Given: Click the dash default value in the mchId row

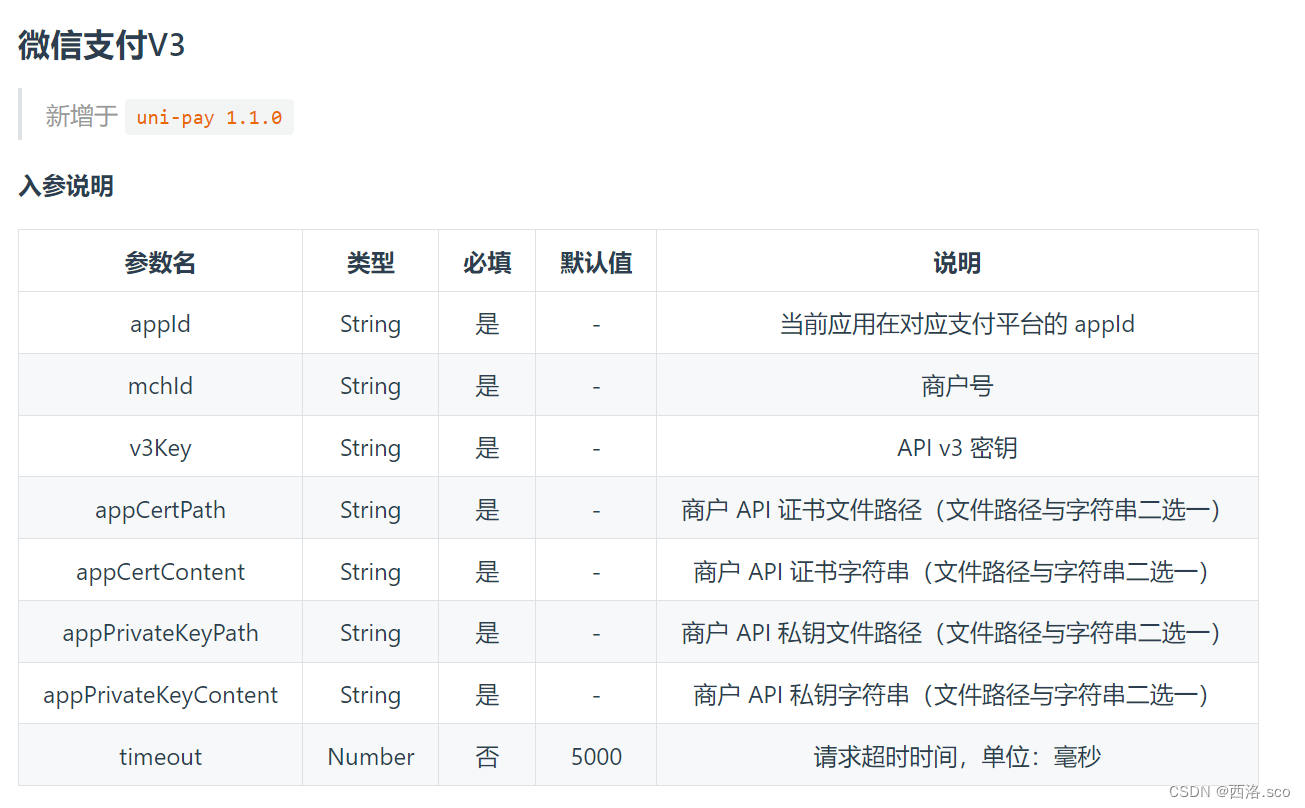Looking at the screenshot, I should click(596, 386).
